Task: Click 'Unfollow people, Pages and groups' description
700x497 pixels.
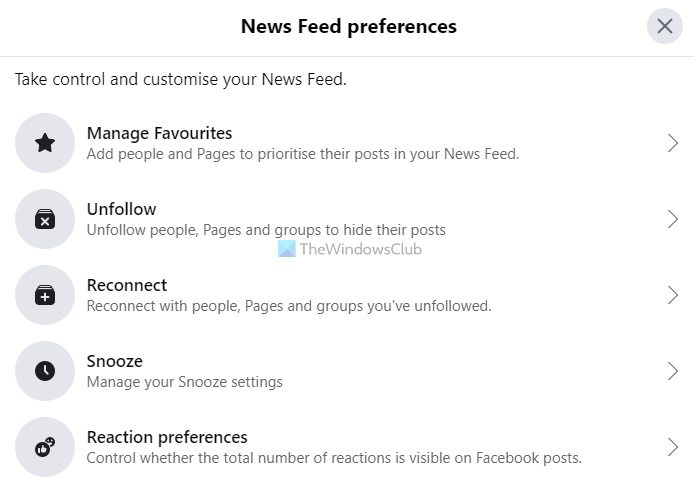Action: coord(266,230)
